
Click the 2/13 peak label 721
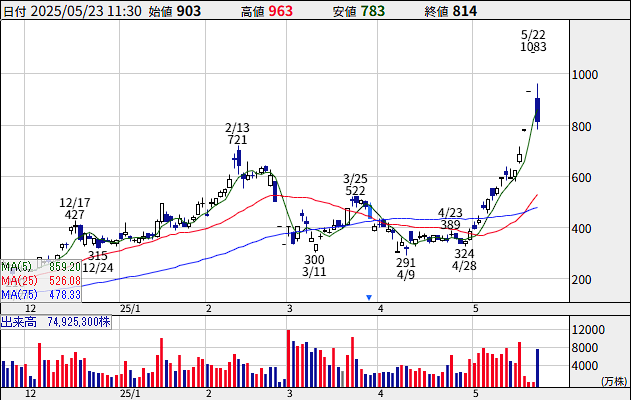(237, 140)
